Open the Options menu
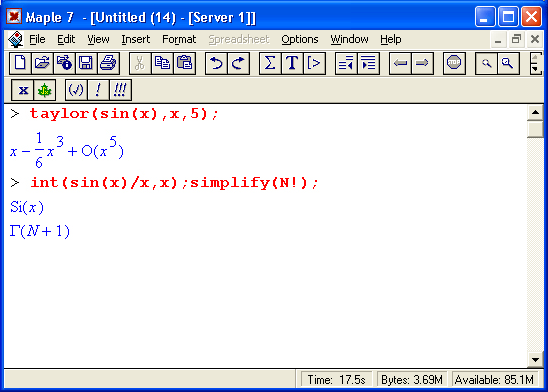The width and height of the screenshot is (548, 392). [300, 39]
